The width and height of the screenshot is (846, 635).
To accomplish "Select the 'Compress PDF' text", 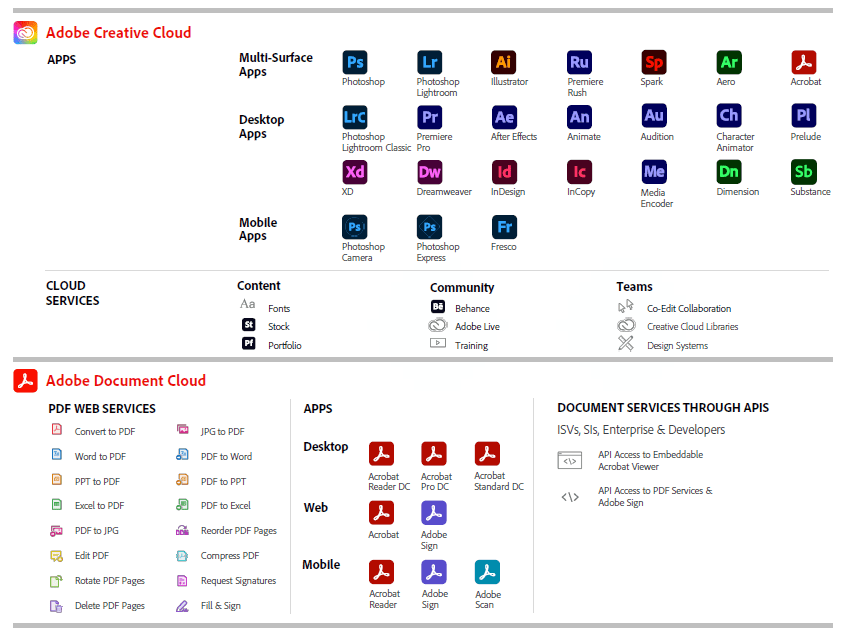I will click(230, 556).
